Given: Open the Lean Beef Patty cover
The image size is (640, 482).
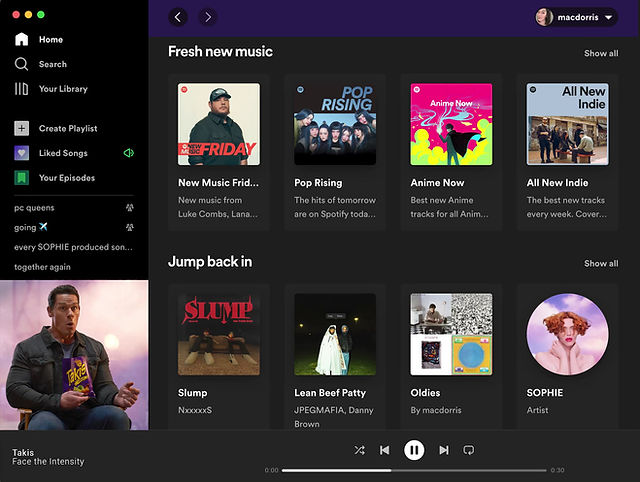Looking at the screenshot, I should click(x=335, y=334).
